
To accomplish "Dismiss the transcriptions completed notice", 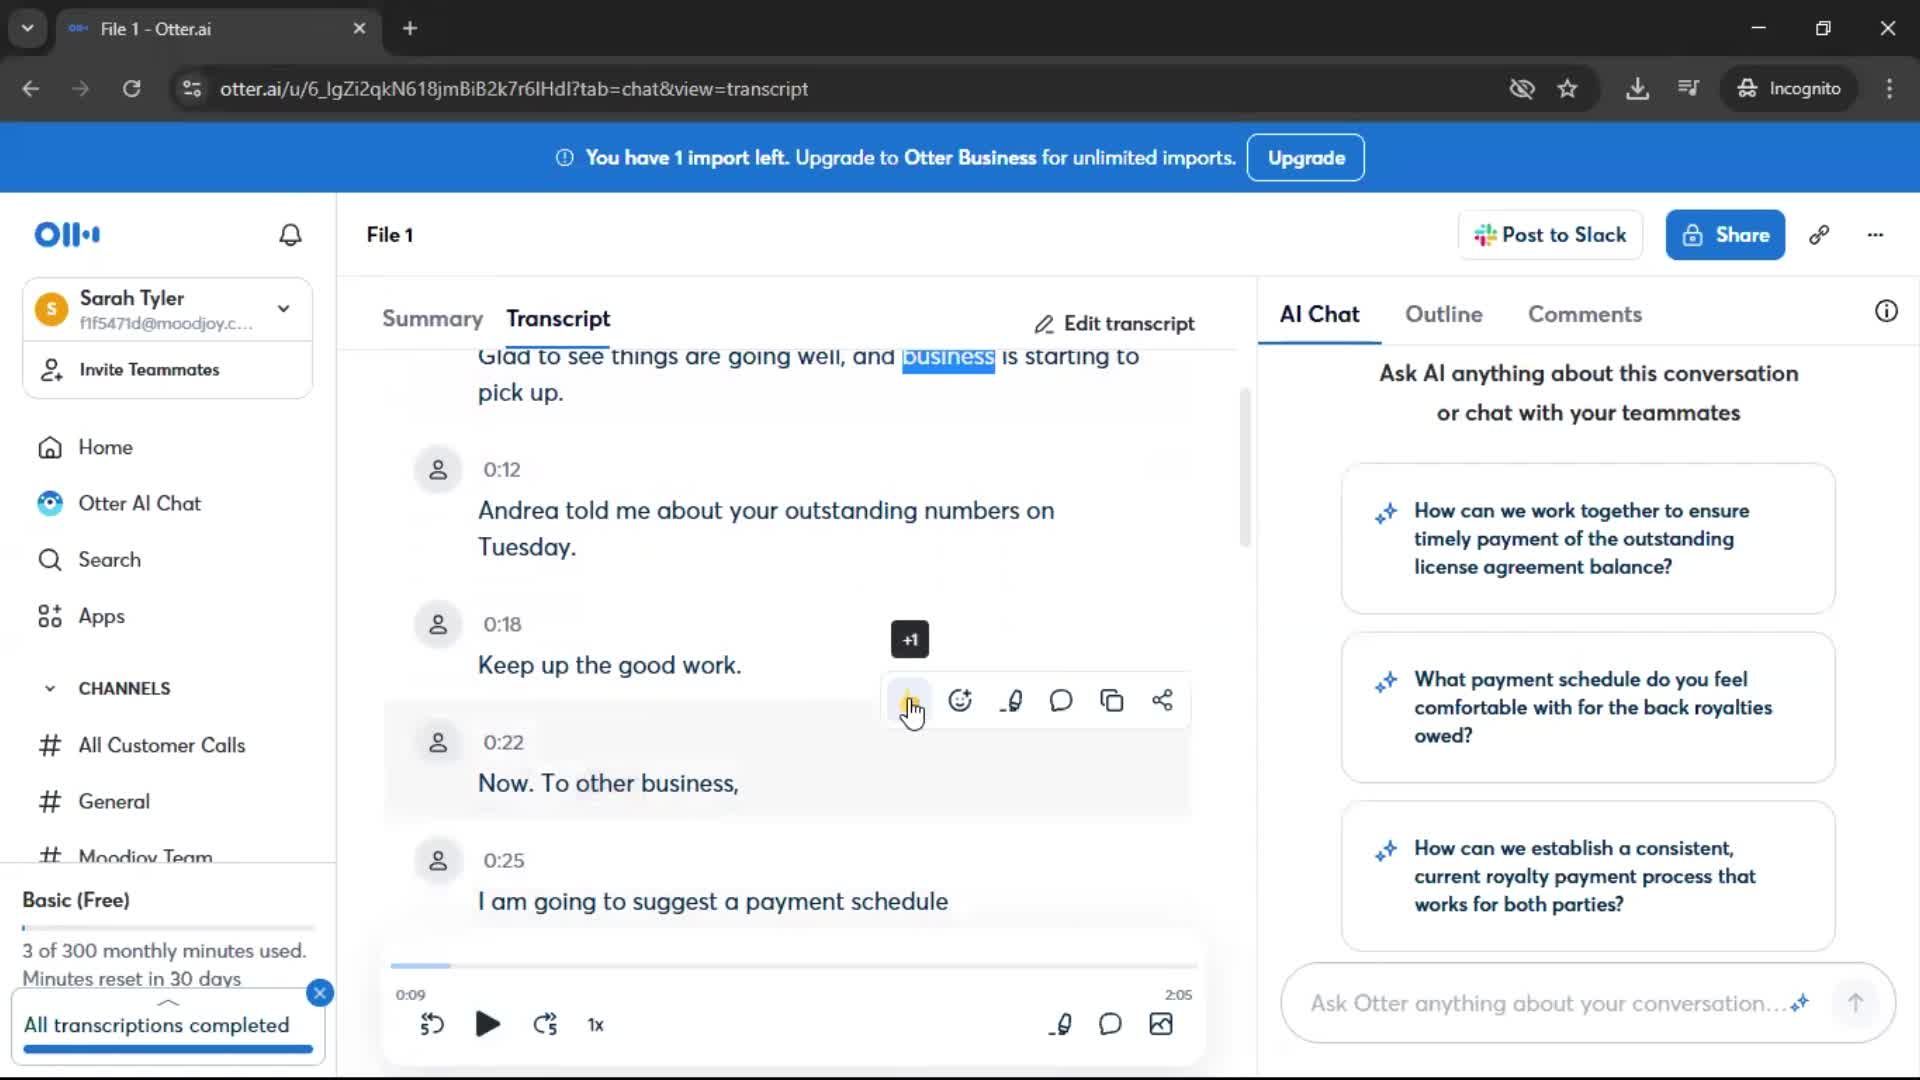I will (x=320, y=993).
